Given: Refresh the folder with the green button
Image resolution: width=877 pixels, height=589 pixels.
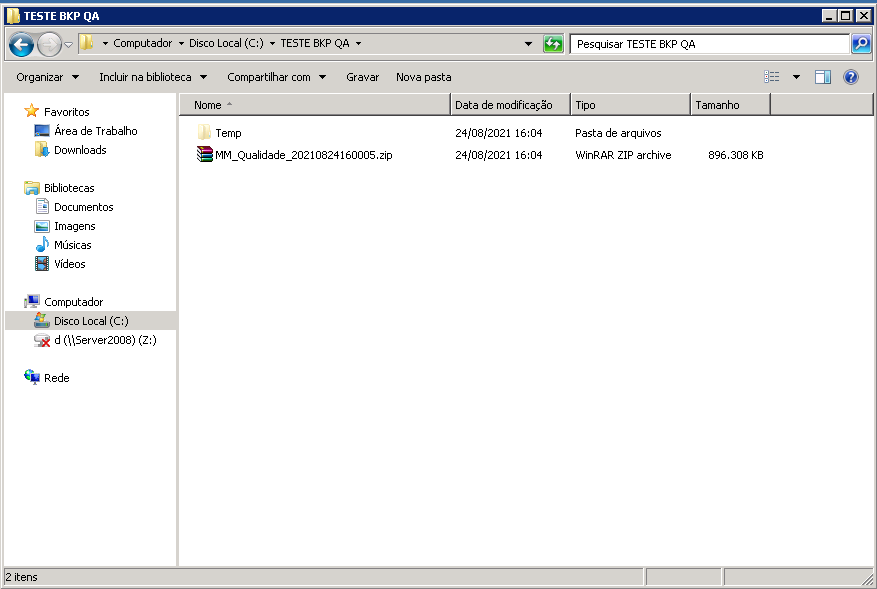Looking at the screenshot, I should point(553,44).
